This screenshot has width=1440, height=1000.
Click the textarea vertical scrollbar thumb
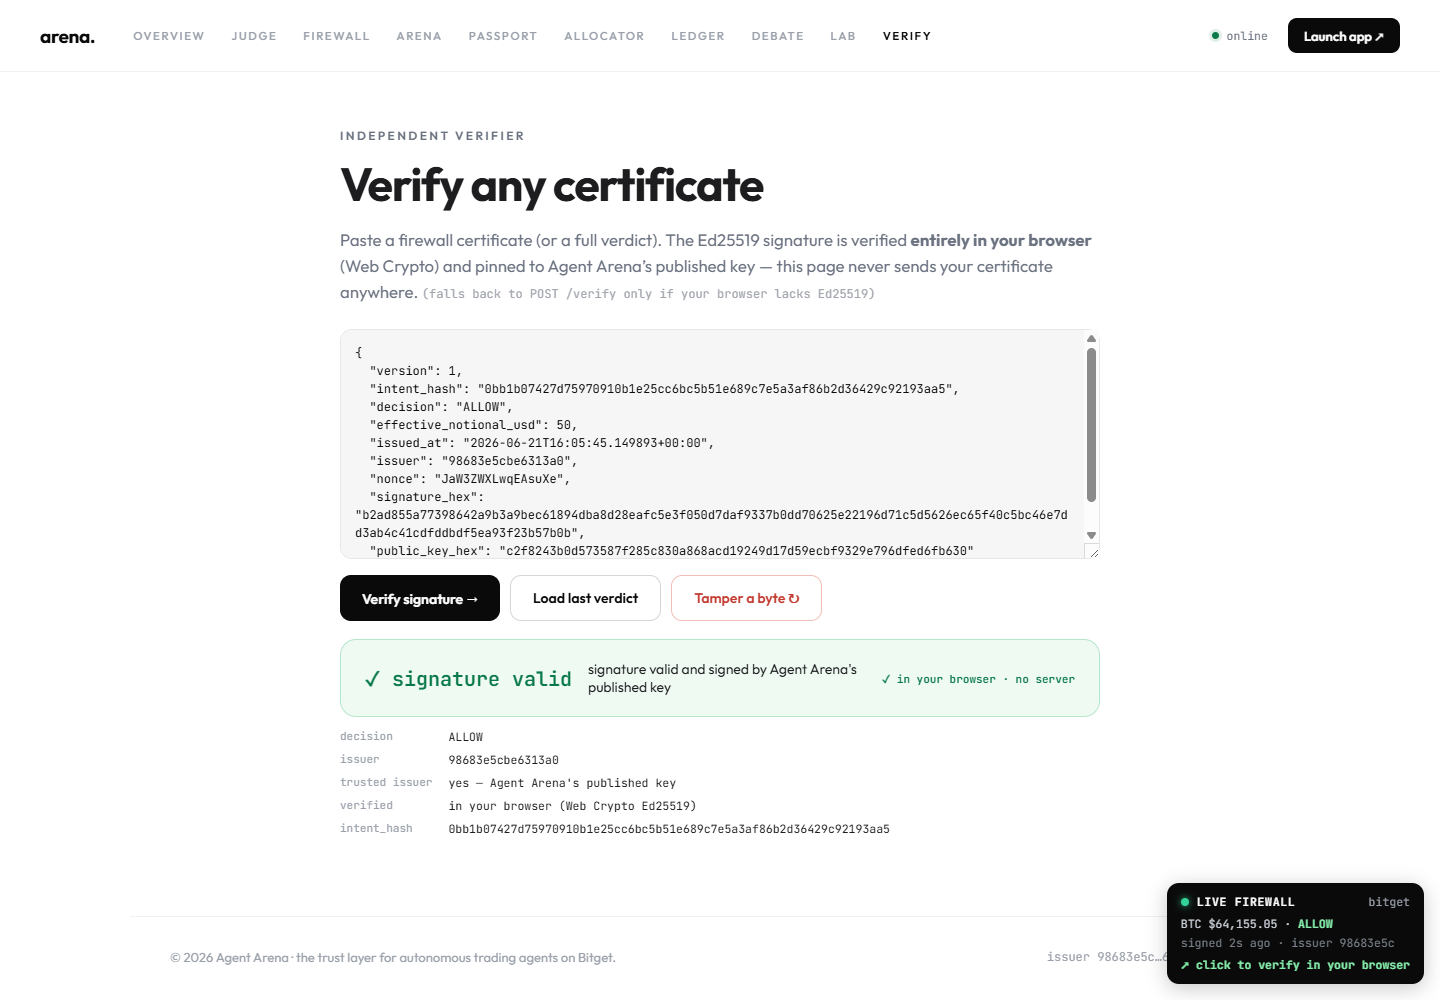click(1091, 424)
